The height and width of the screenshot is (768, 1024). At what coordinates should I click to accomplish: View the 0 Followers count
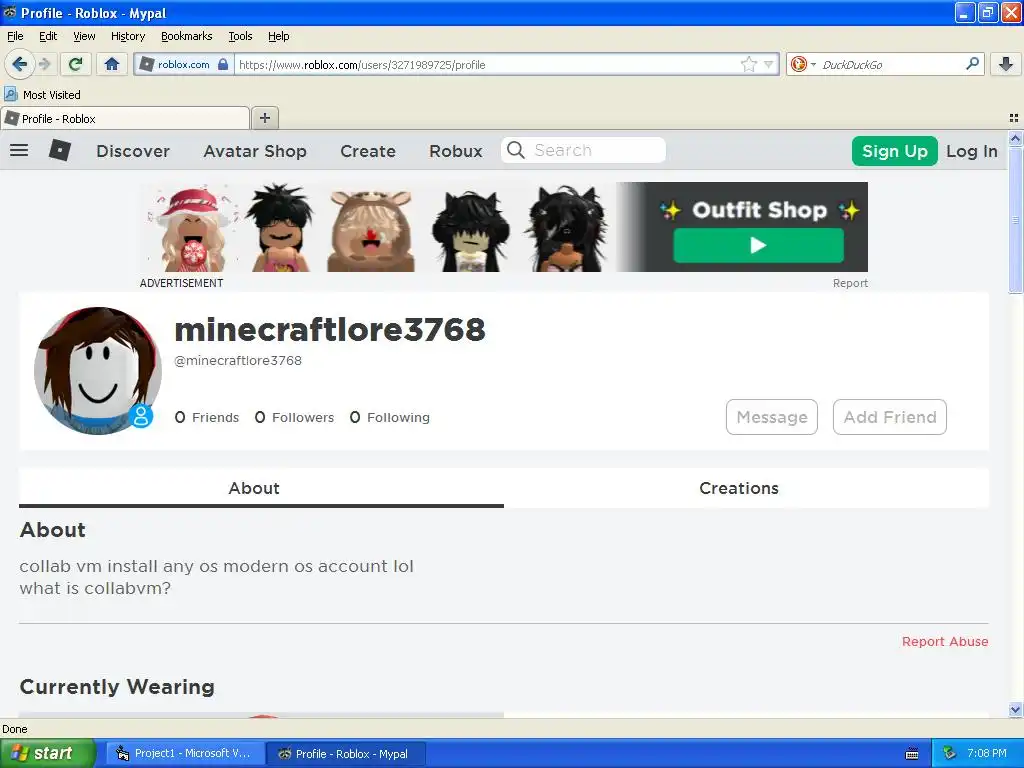294,417
